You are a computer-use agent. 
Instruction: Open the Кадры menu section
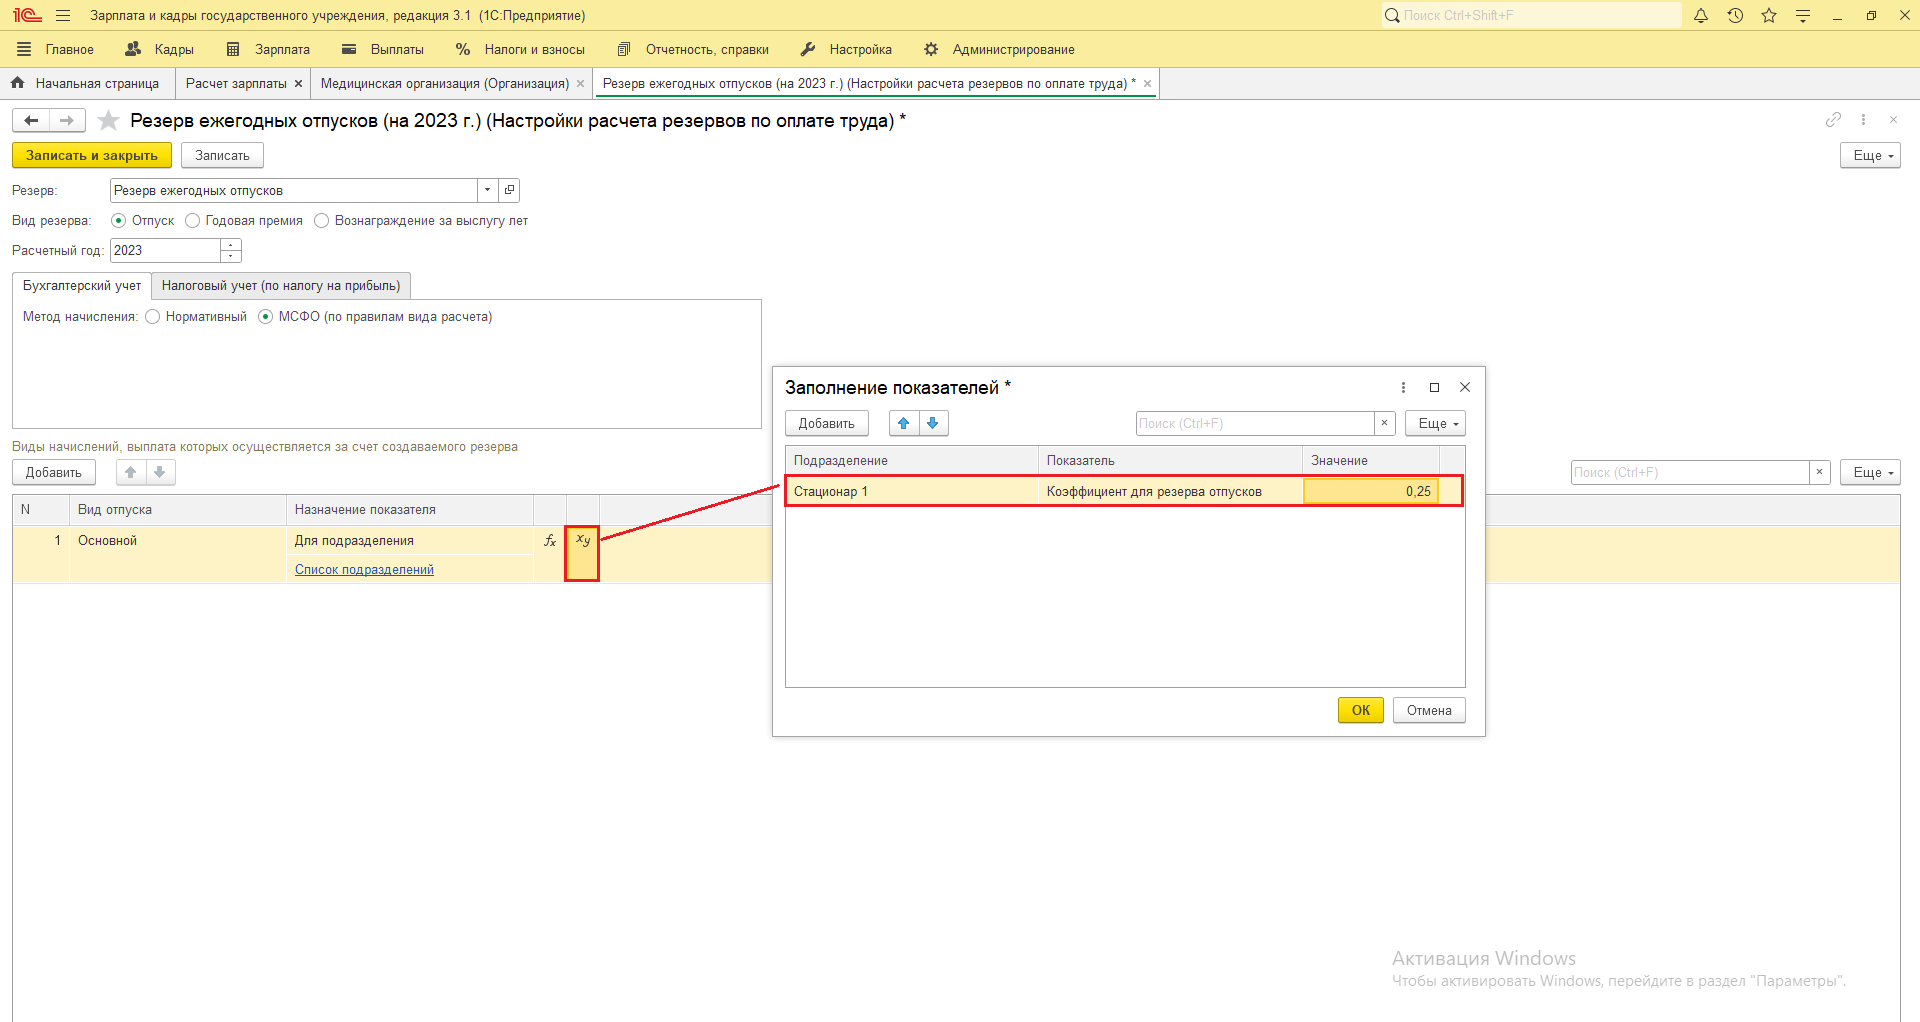tap(160, 49)
